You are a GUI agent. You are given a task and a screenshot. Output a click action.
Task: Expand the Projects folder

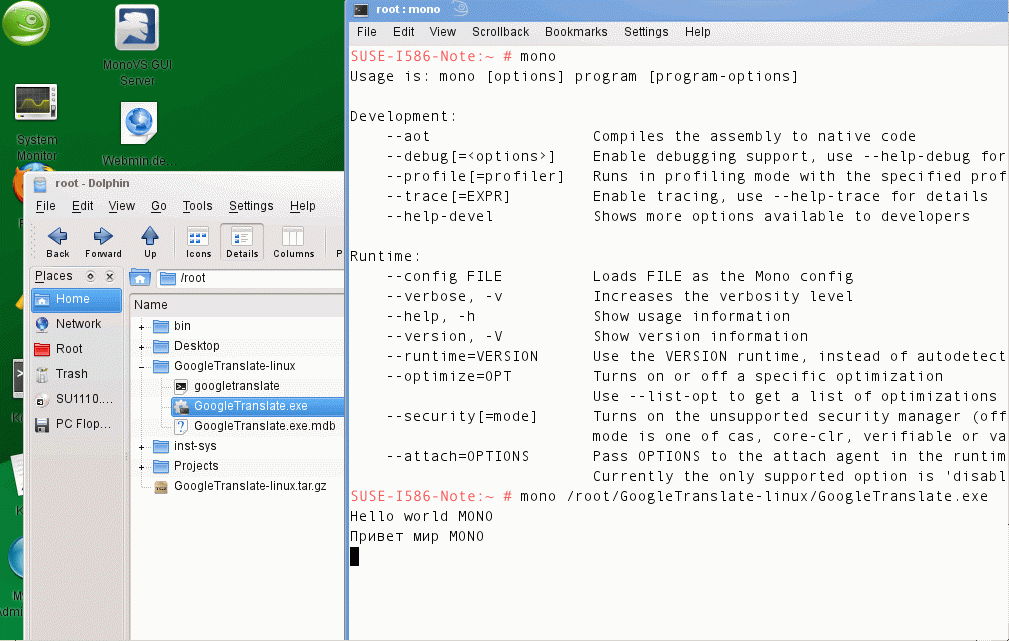pyautogui.click(x=142, y=467)
